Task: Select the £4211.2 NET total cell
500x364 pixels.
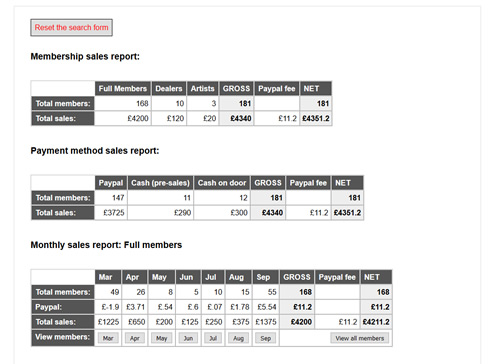Action: coord(376,322)
